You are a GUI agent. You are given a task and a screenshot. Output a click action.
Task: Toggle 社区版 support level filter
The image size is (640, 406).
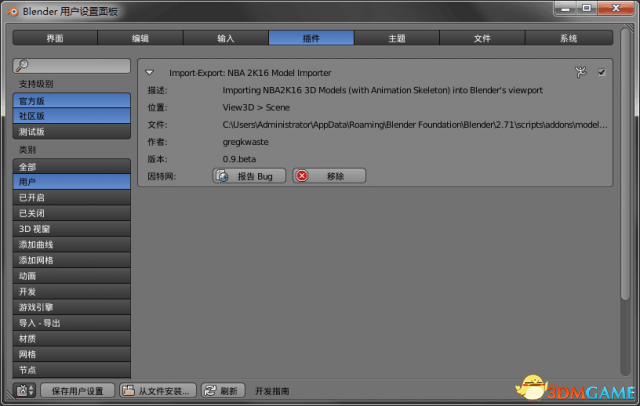click(72, 116)
